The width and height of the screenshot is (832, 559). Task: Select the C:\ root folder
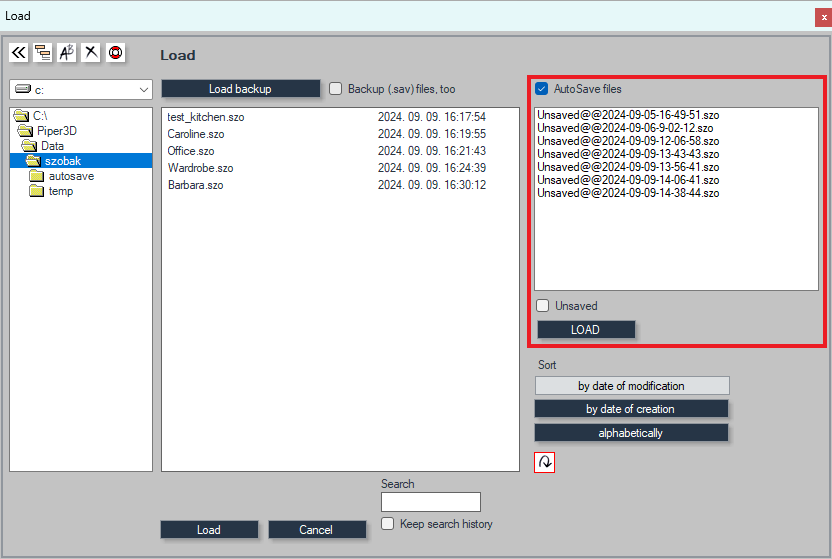(x=40, y=116)
